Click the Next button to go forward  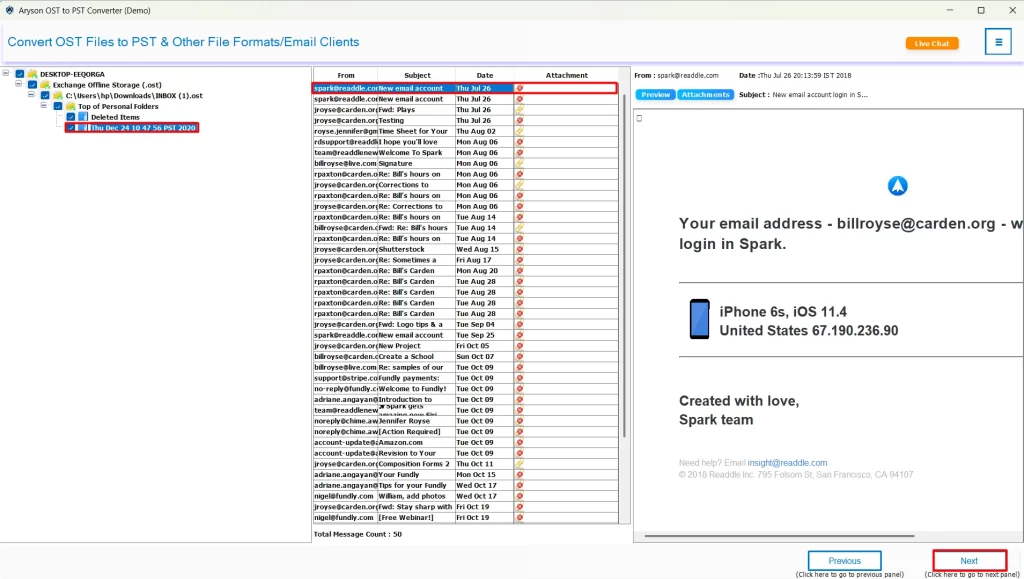pos(967,560)
